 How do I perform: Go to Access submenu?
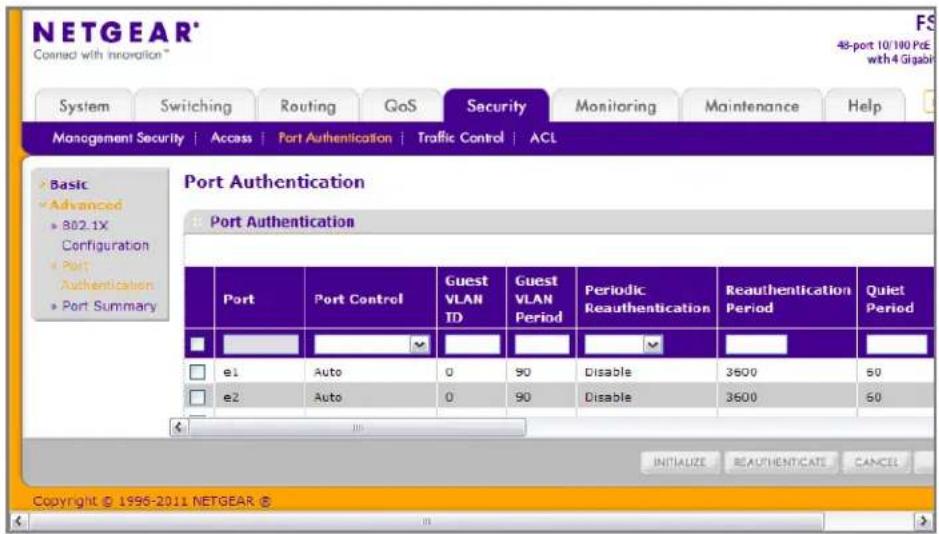click(x=231, y=138)
